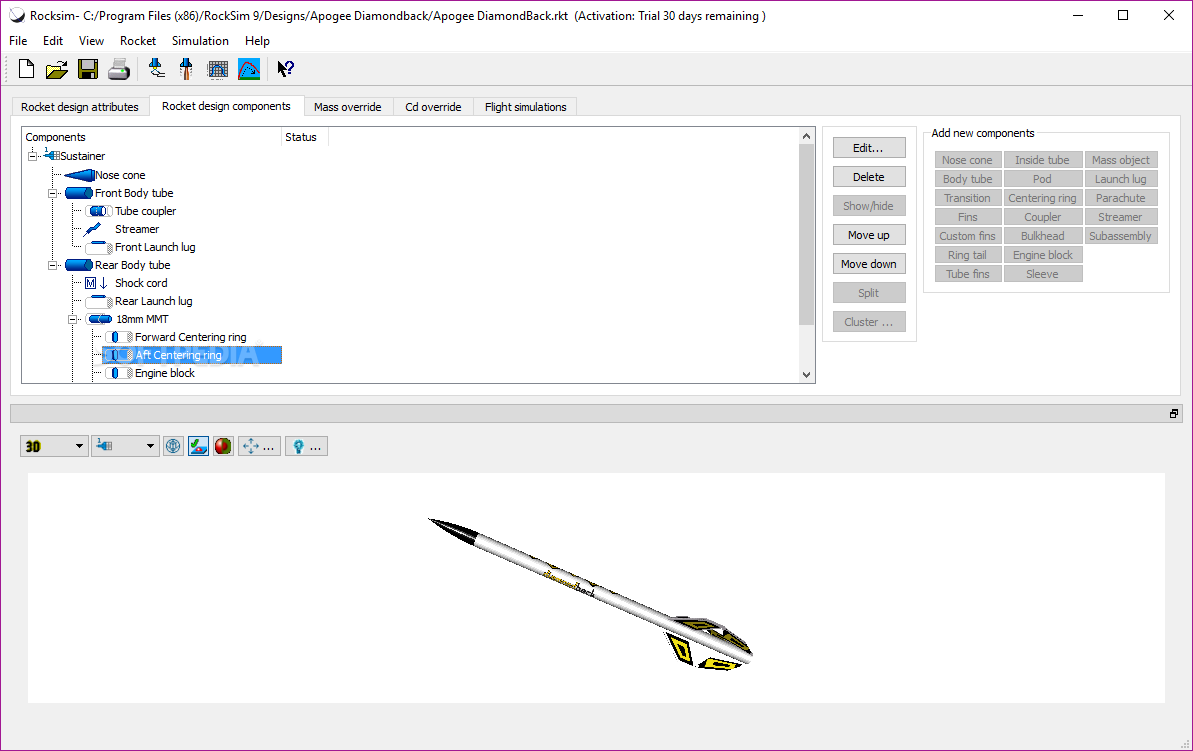This screenshot has height=751, width=1193.
Task: Open the Rocket menu
Action: pos(138,41)
